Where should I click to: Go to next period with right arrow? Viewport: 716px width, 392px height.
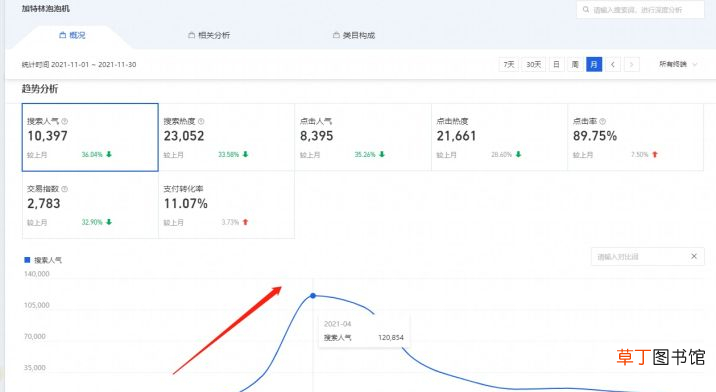click(632, 64)
